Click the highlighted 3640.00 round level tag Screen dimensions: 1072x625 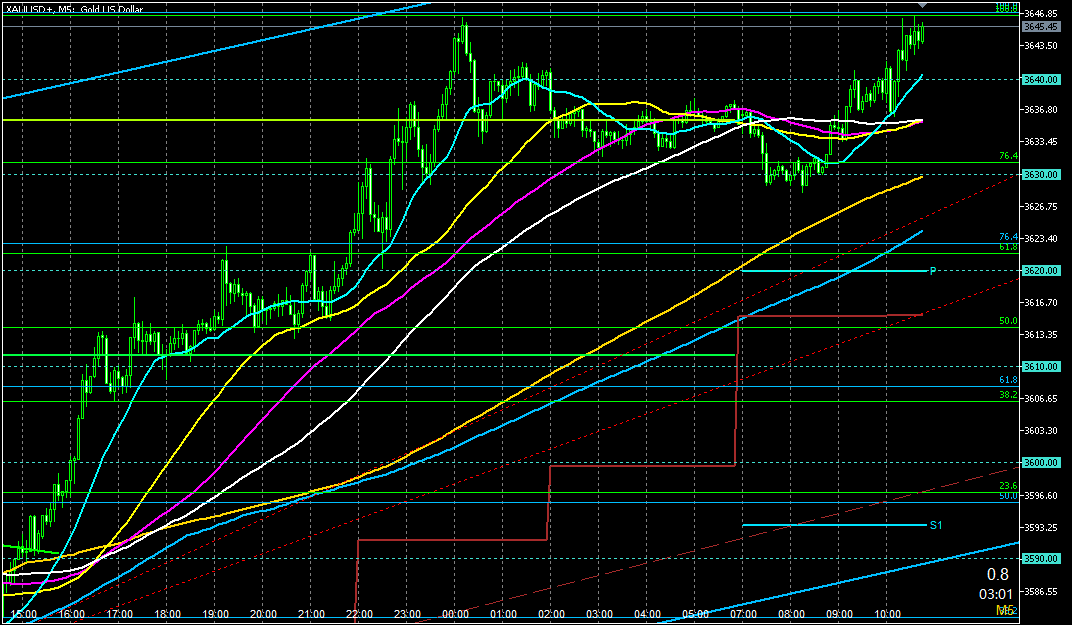(x=1041, y=79)
